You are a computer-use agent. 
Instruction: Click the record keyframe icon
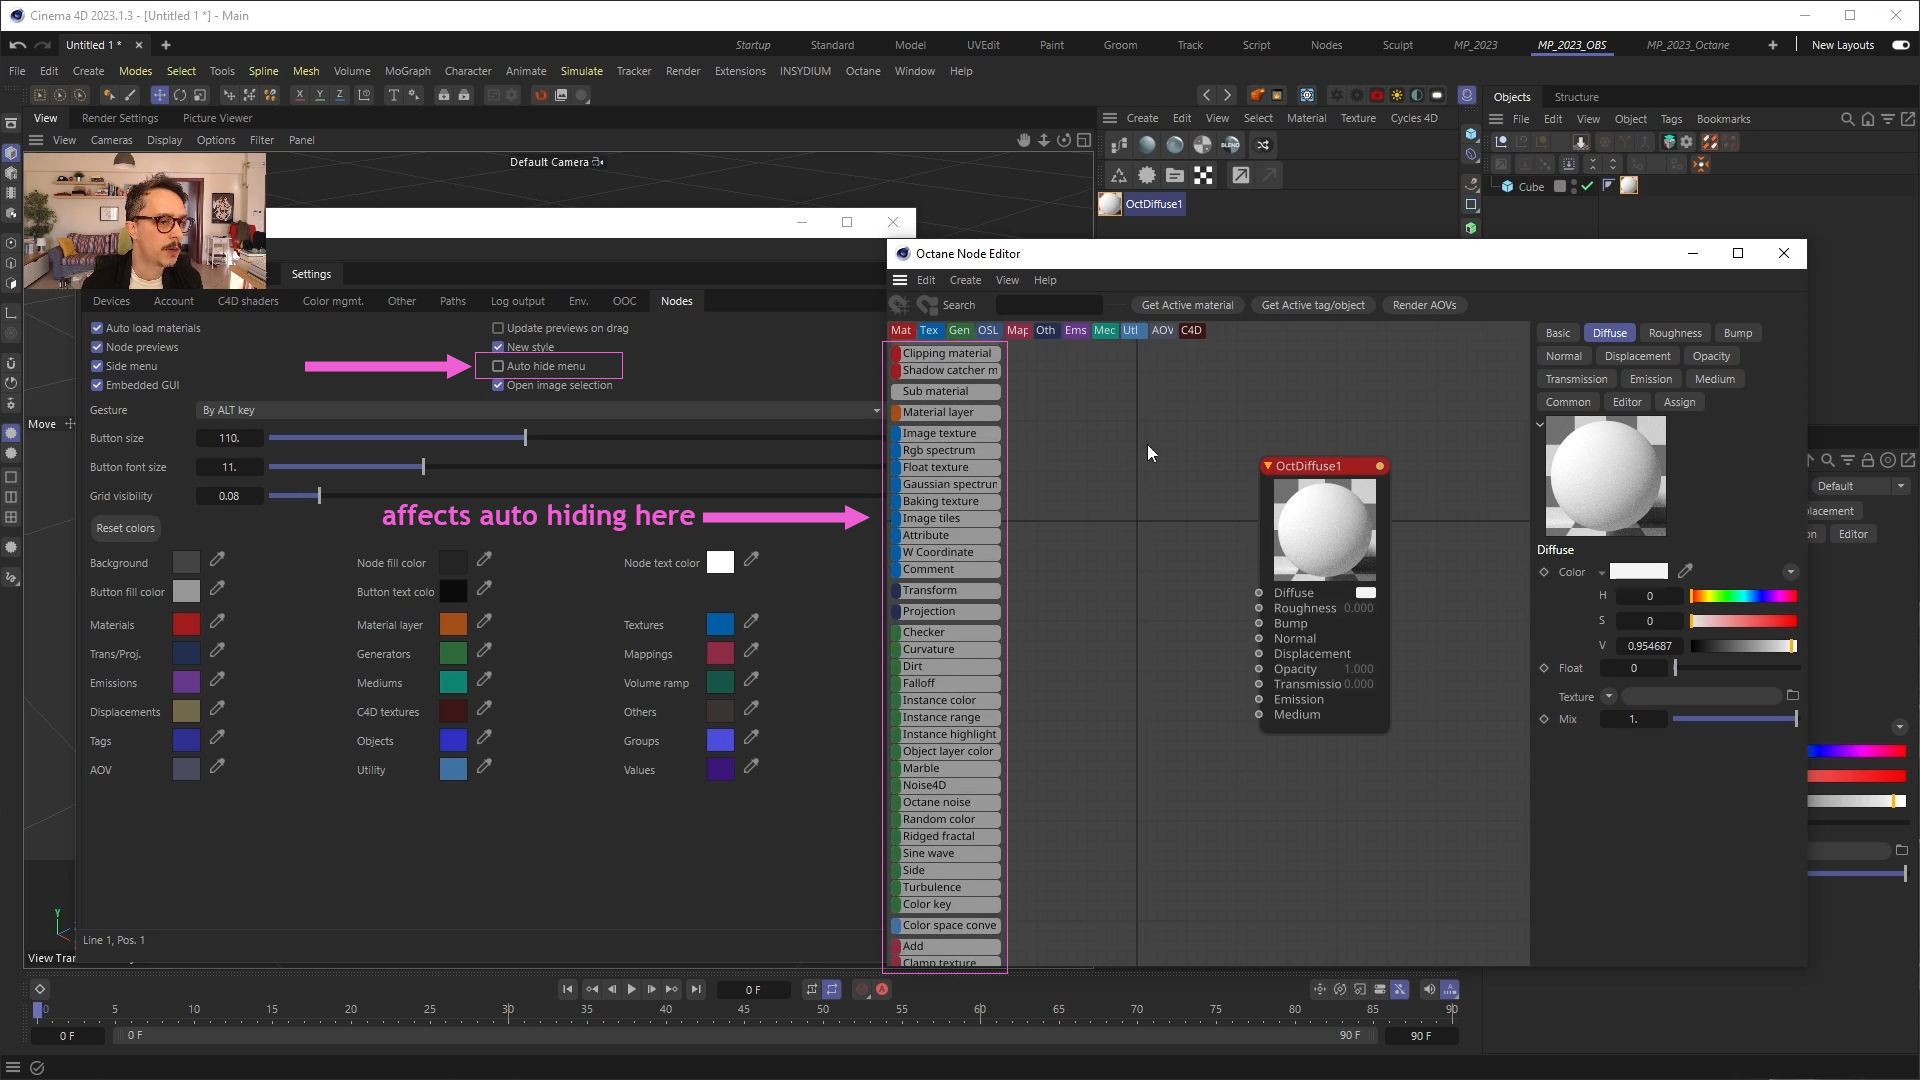861,990
